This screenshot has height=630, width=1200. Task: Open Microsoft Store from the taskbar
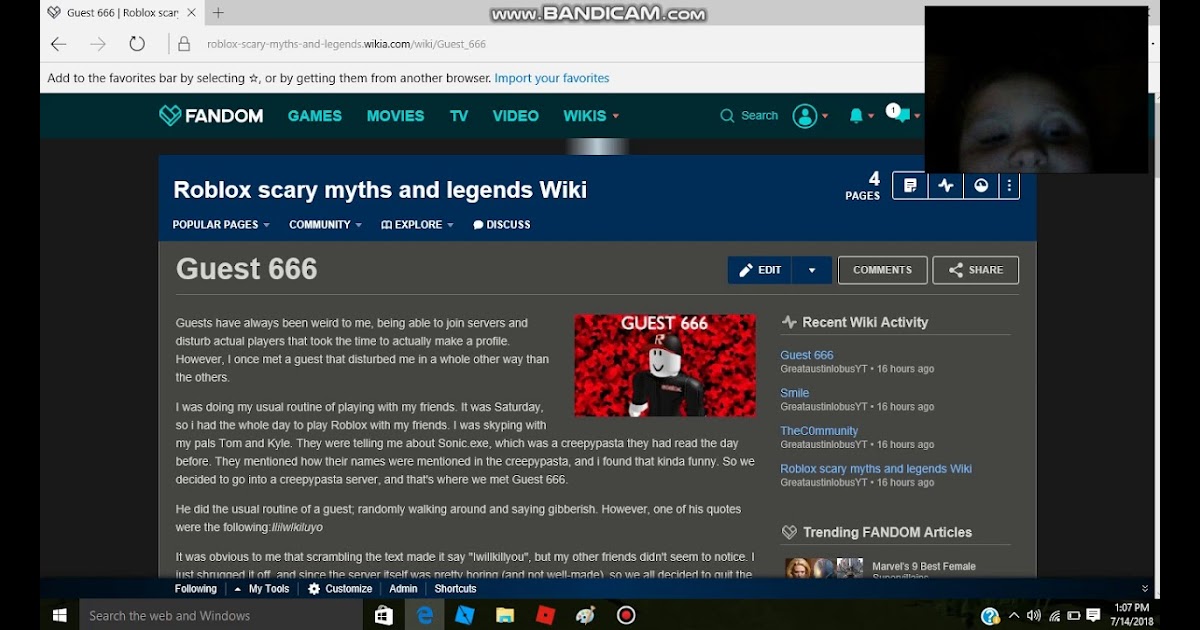coord(384,616)
